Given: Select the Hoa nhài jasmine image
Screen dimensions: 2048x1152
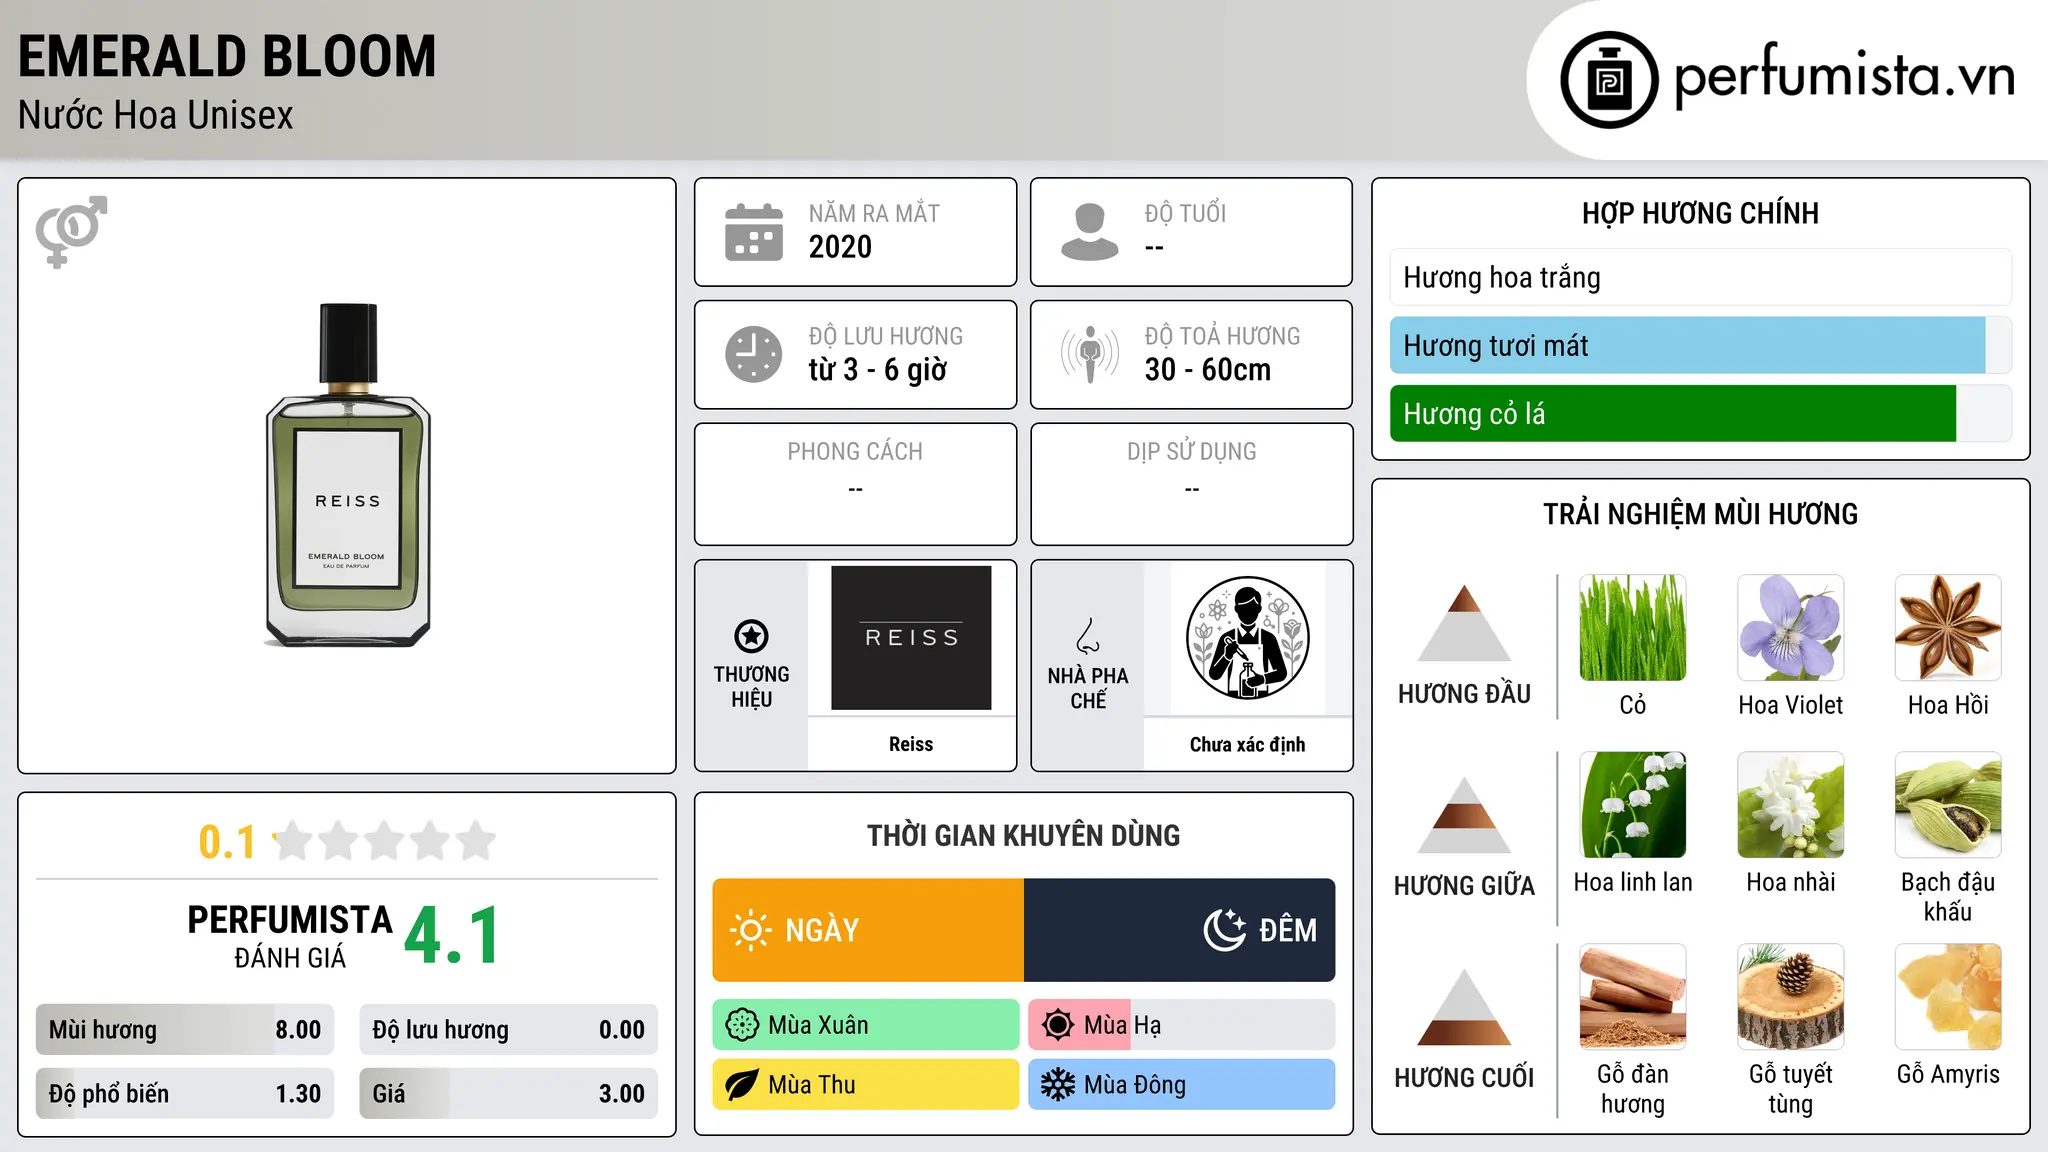Looking at the screenshot, I should click(x=1791, y=805).
